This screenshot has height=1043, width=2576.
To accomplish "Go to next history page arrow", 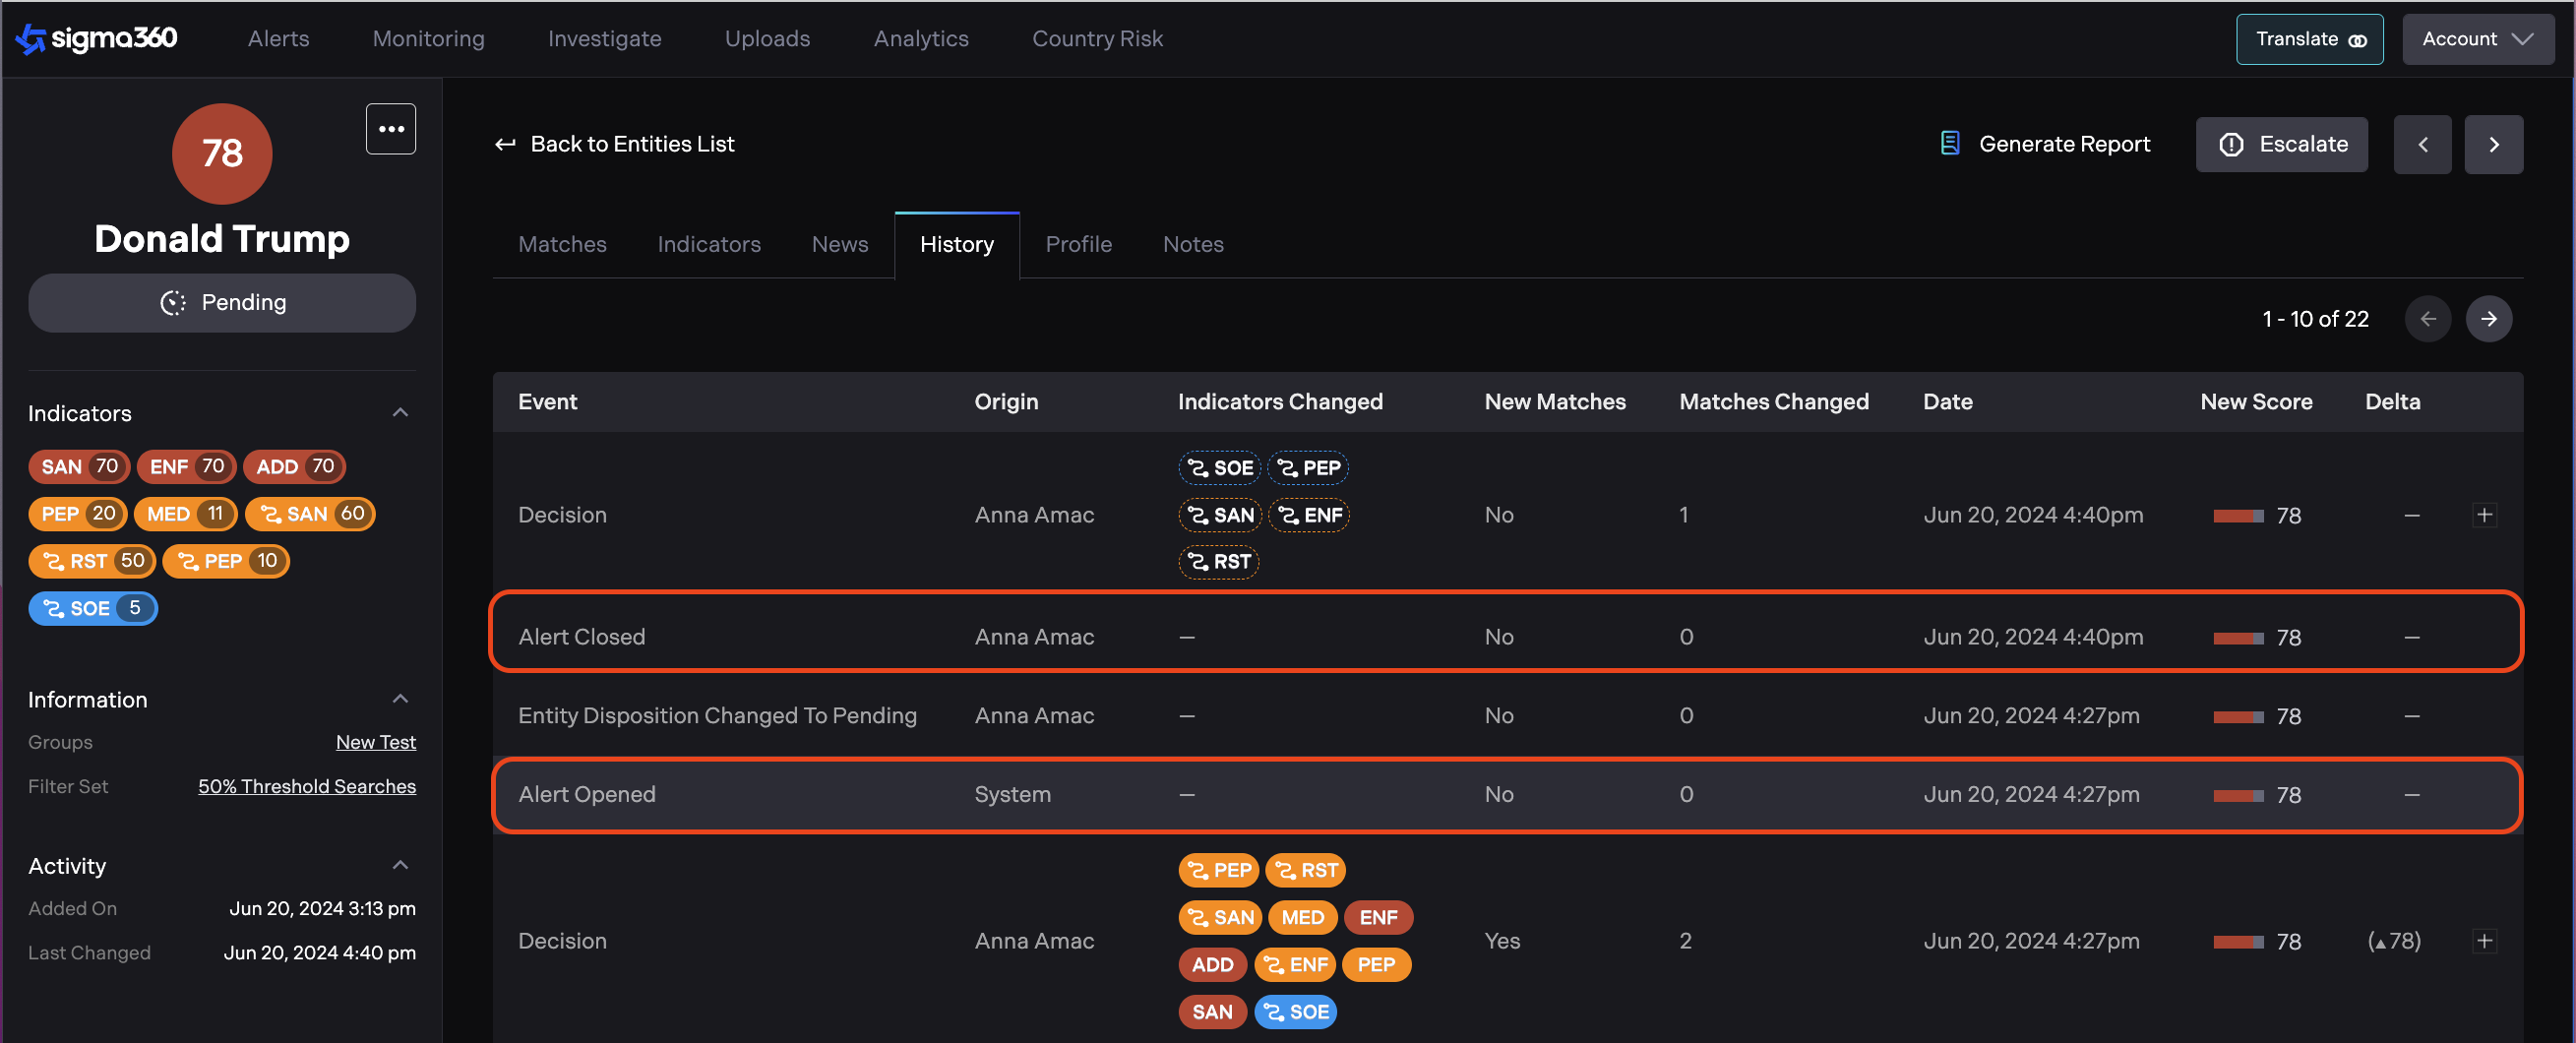I will pos(2488,319).
